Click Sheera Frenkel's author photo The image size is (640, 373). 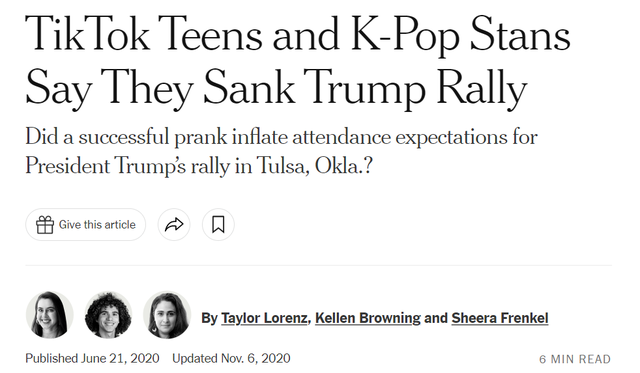[x=167, y=315]
